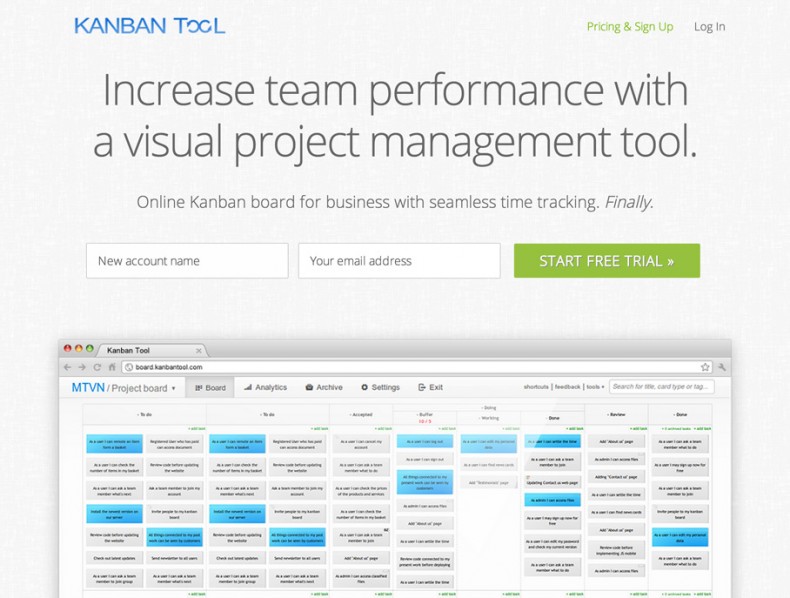Click the board search field

click(x=662, y=387)
